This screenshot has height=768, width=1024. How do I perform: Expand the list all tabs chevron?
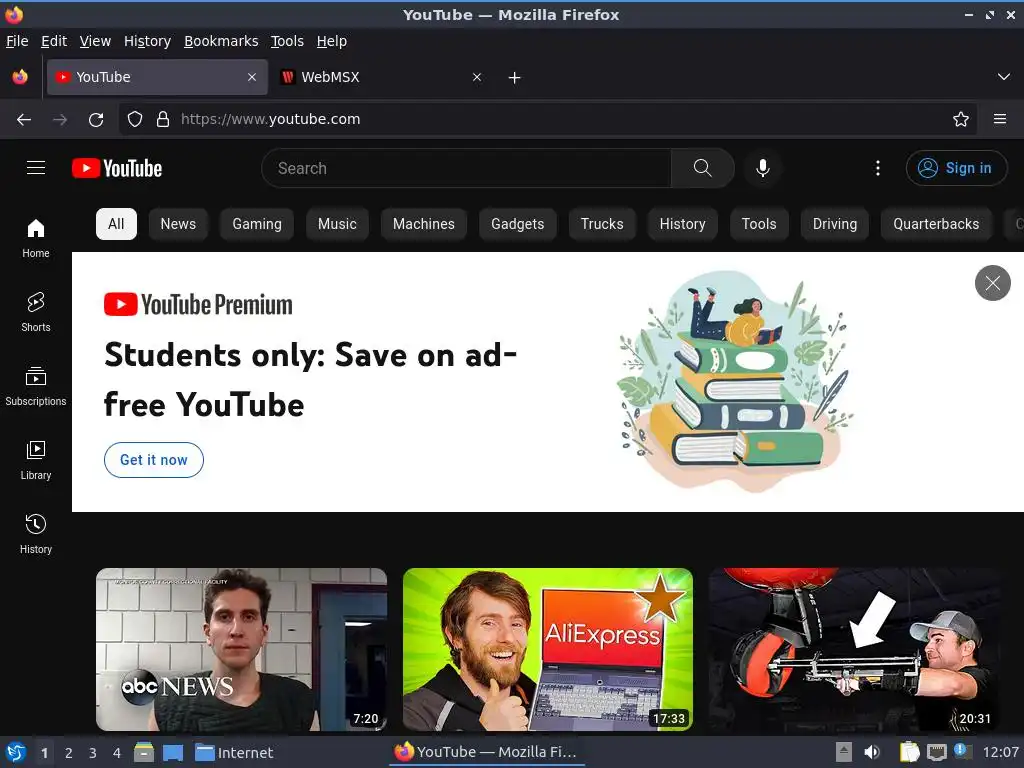click(1004, 77)
